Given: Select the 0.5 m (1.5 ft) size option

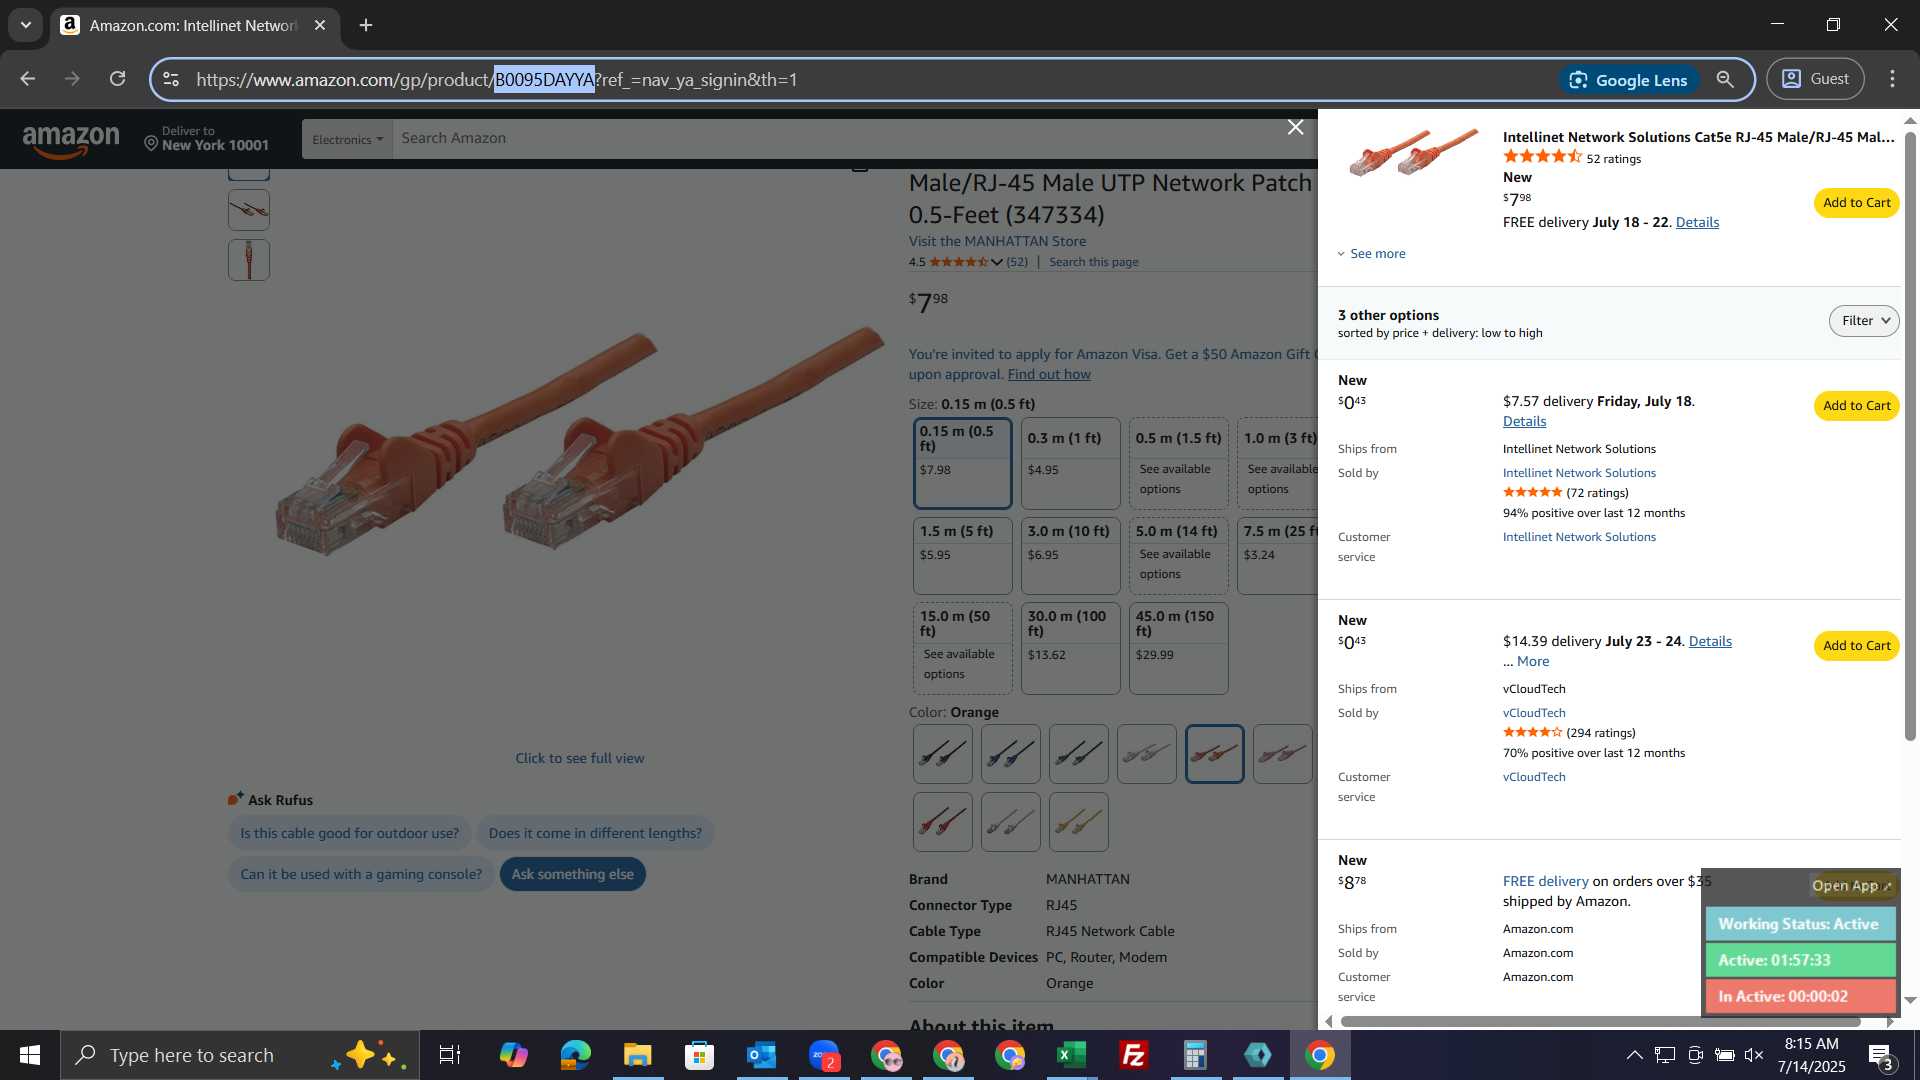Looking at the screenshot, I should coord(1178,463).
